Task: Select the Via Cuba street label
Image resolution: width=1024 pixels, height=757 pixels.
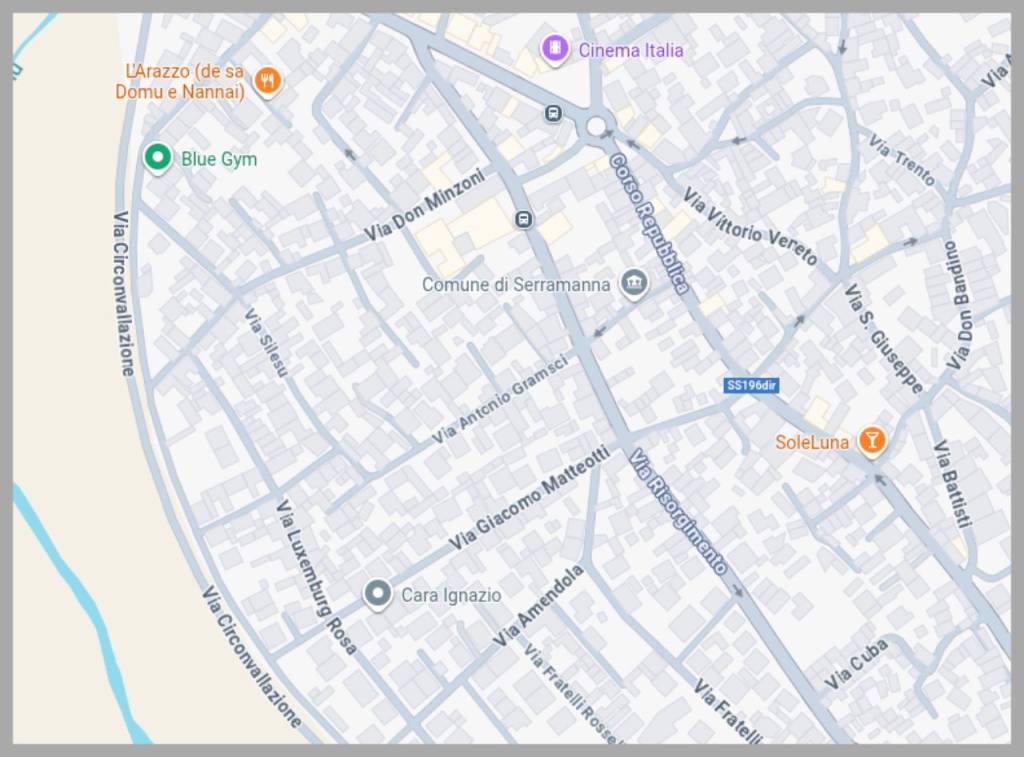Action: click(857, 666)
